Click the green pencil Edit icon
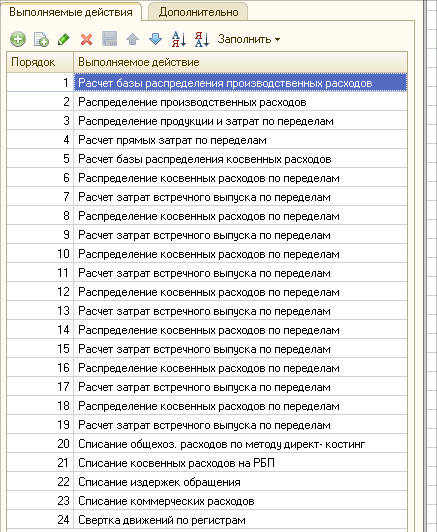 pyautogui.click(x=63, y=39)
